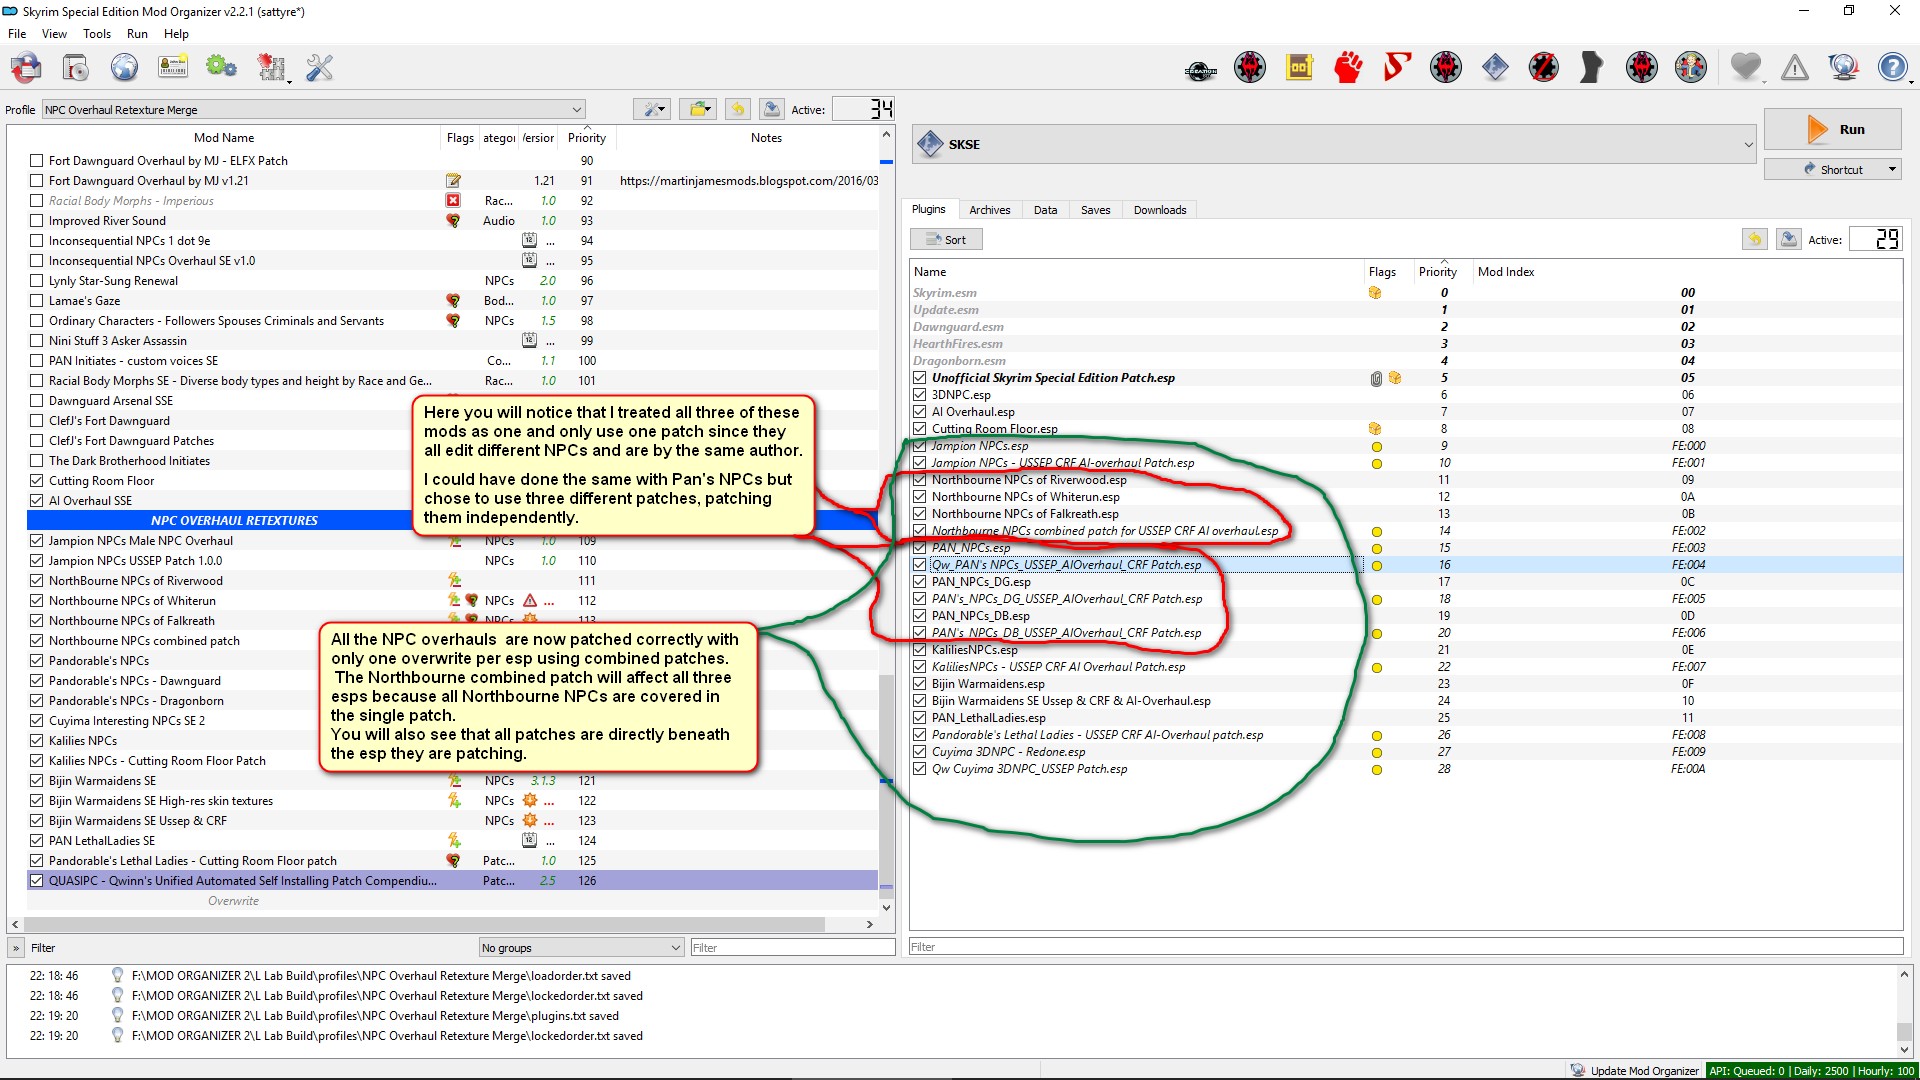Switch to the Archives tab
The image size is (1920, 1080).
989,210
